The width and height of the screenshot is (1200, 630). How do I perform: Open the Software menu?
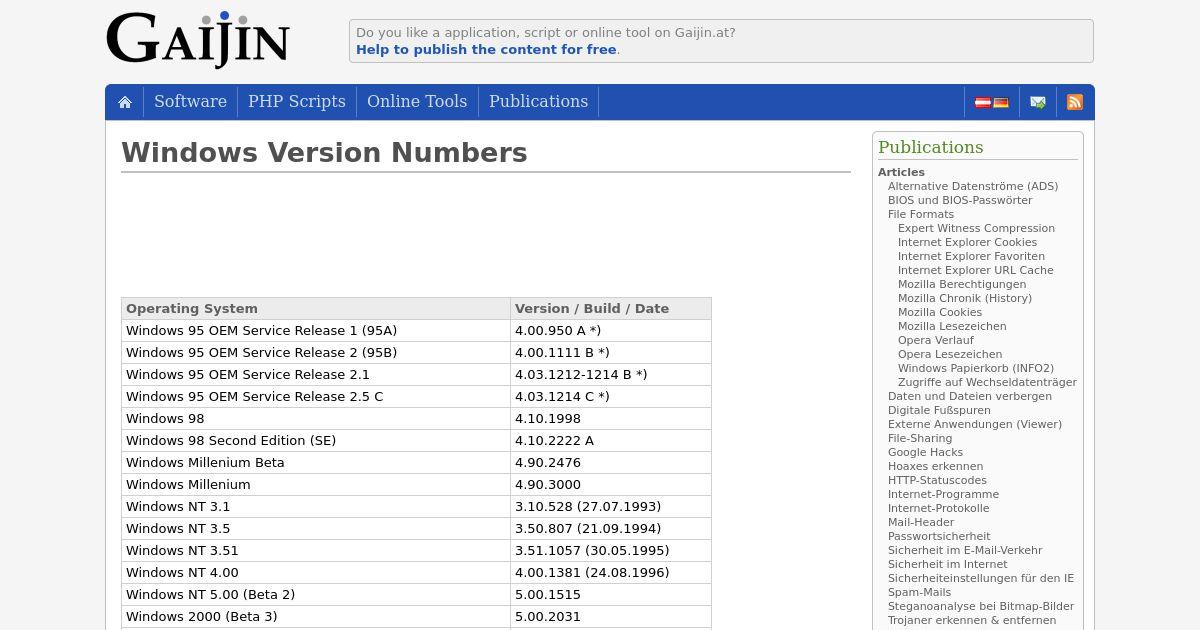[x=190, y=102]
